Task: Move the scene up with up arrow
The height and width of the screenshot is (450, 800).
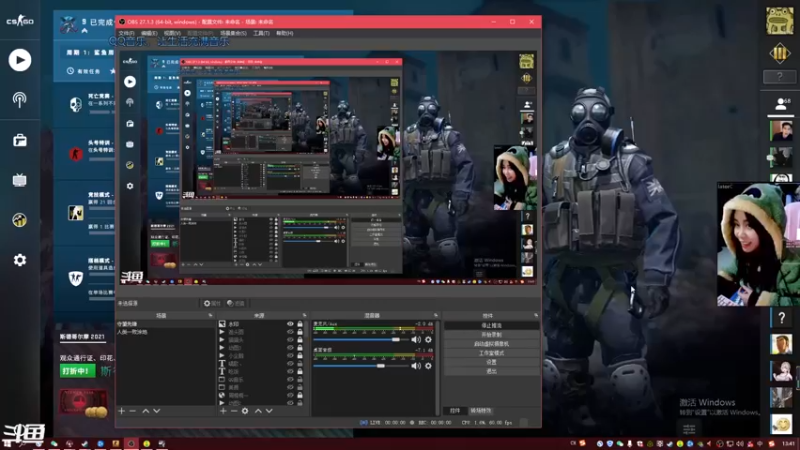Action: (x=145, y=411)
